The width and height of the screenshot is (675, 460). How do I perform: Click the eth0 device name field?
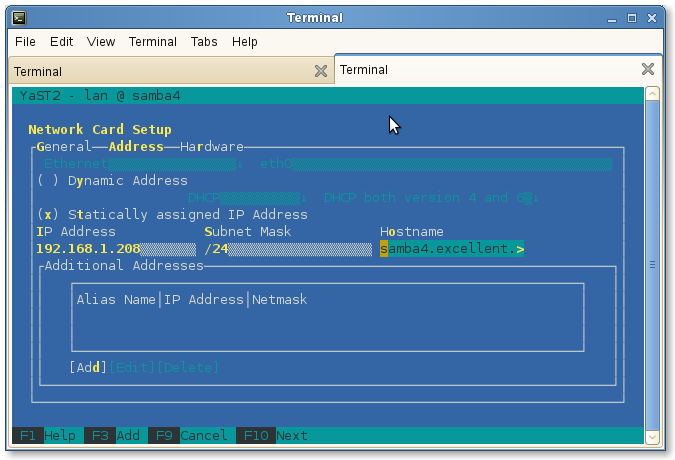(x=436, y=164)
